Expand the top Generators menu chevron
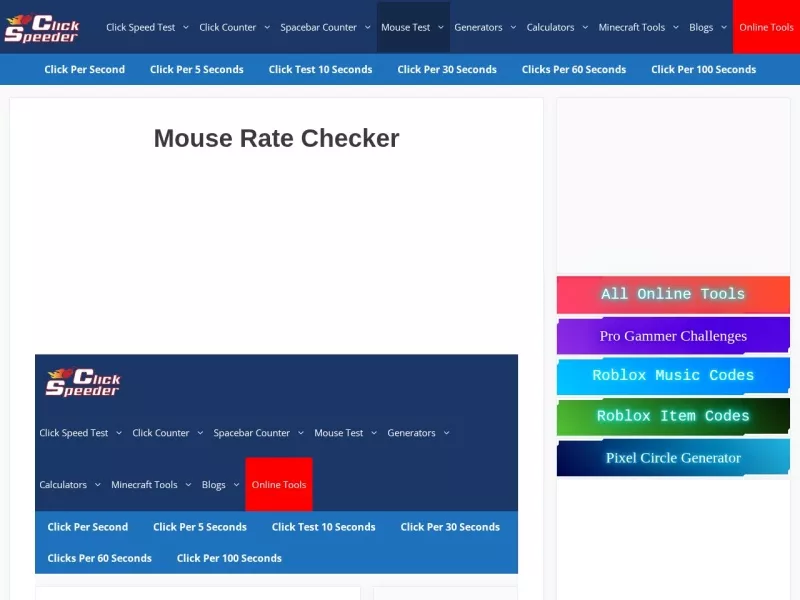 tap(513, 27)
